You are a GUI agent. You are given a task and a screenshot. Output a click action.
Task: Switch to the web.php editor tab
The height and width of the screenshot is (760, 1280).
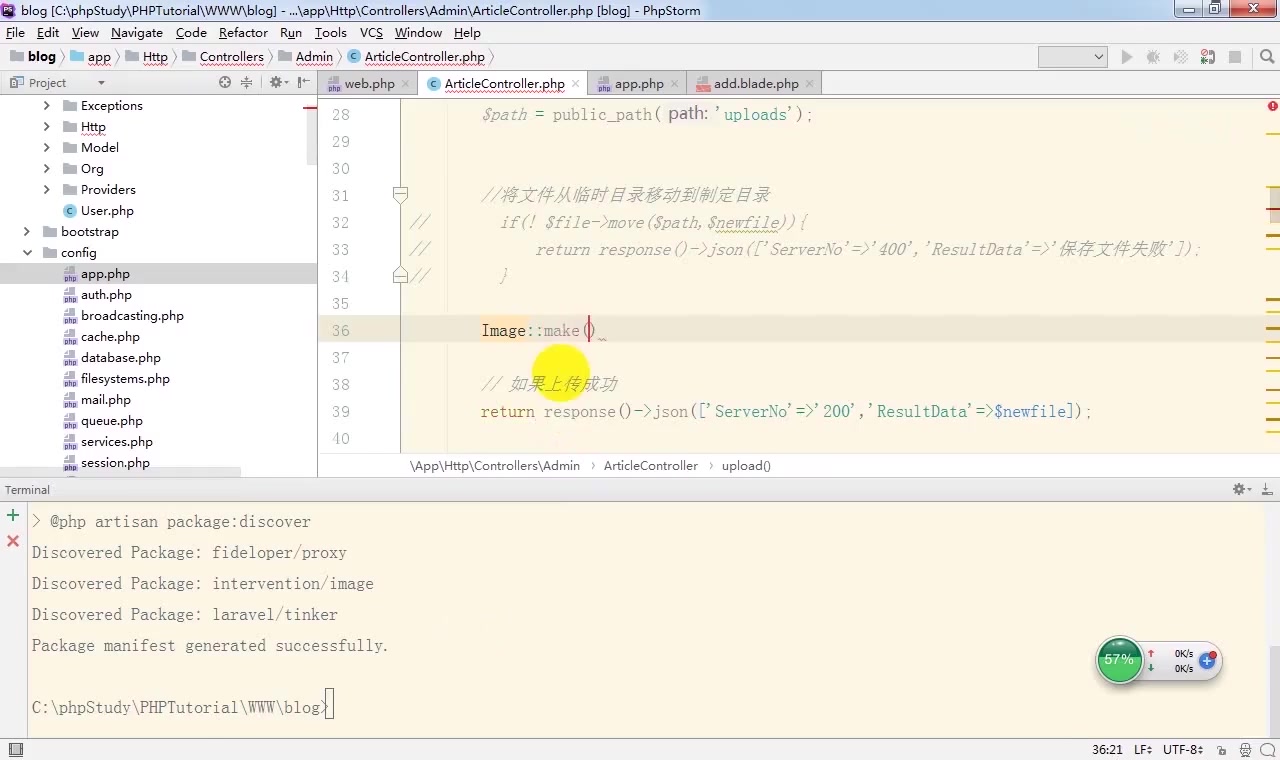(368, 84)
